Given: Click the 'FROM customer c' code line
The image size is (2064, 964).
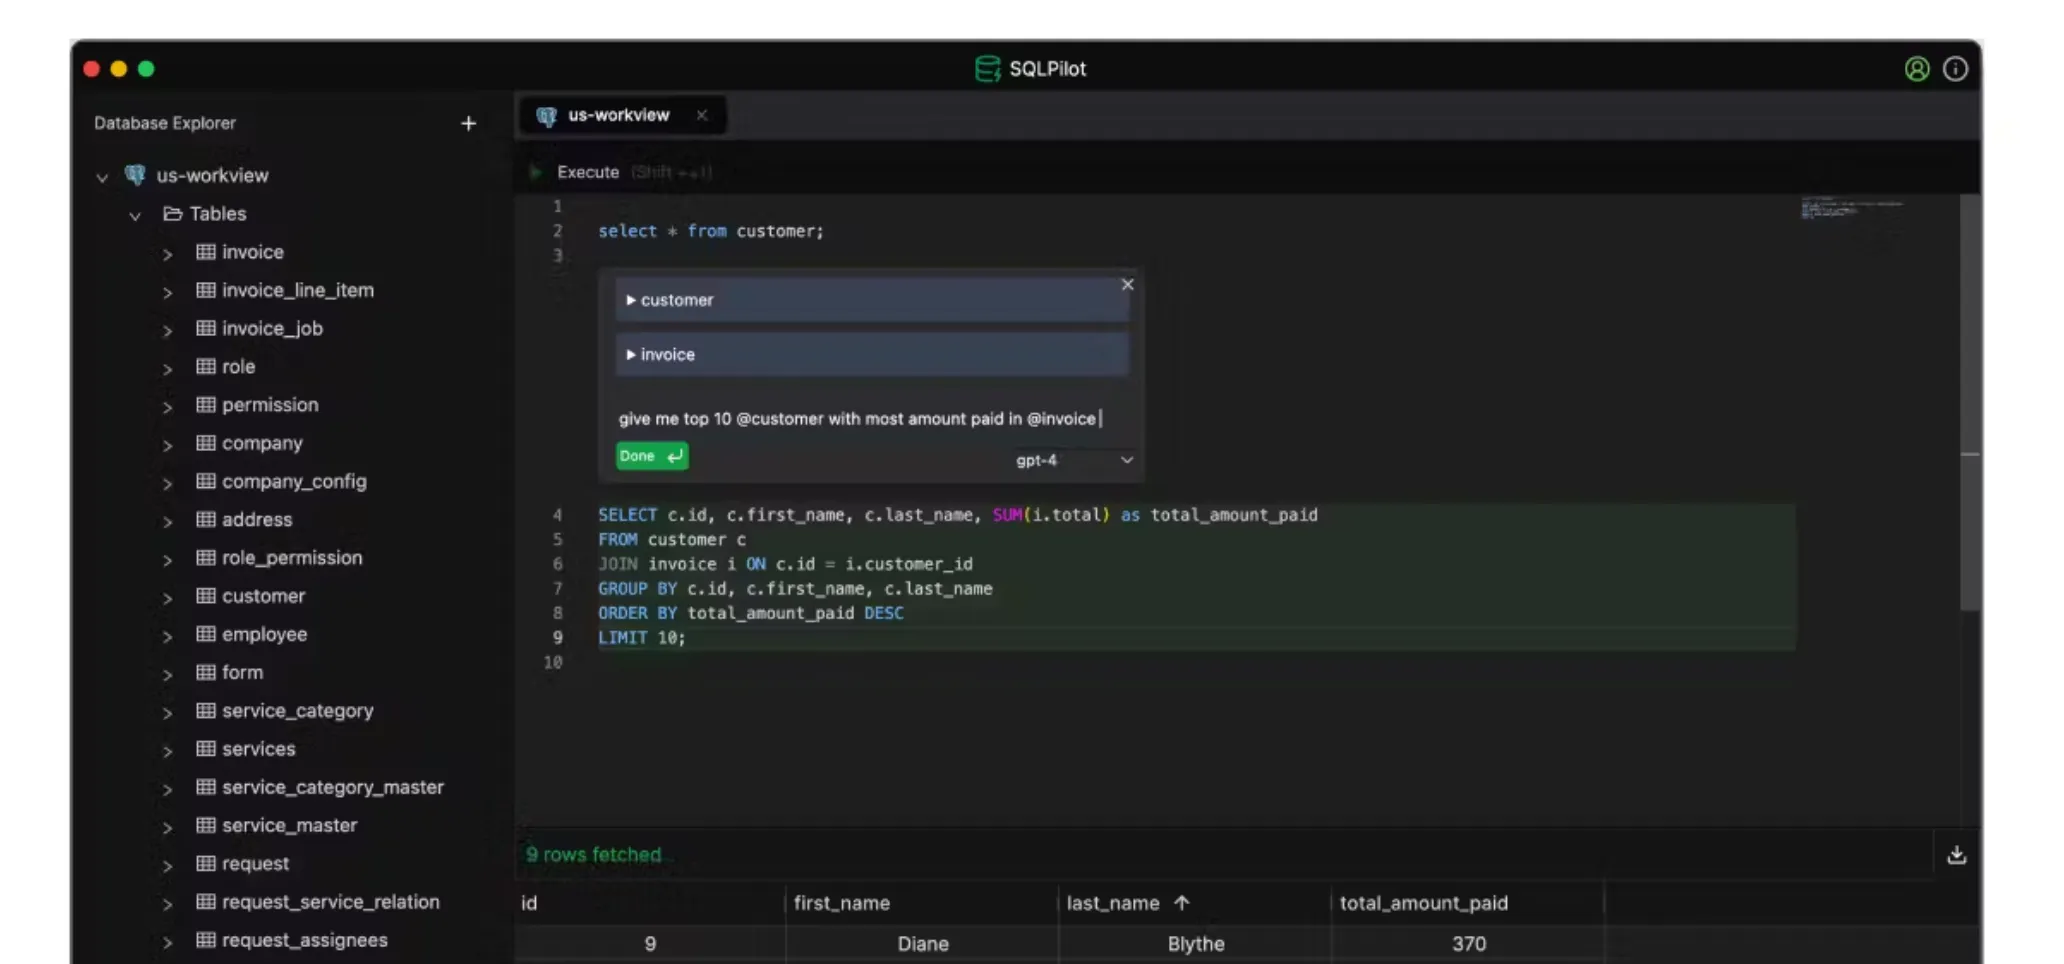Looking at the screenshot, I should (672, 540).
